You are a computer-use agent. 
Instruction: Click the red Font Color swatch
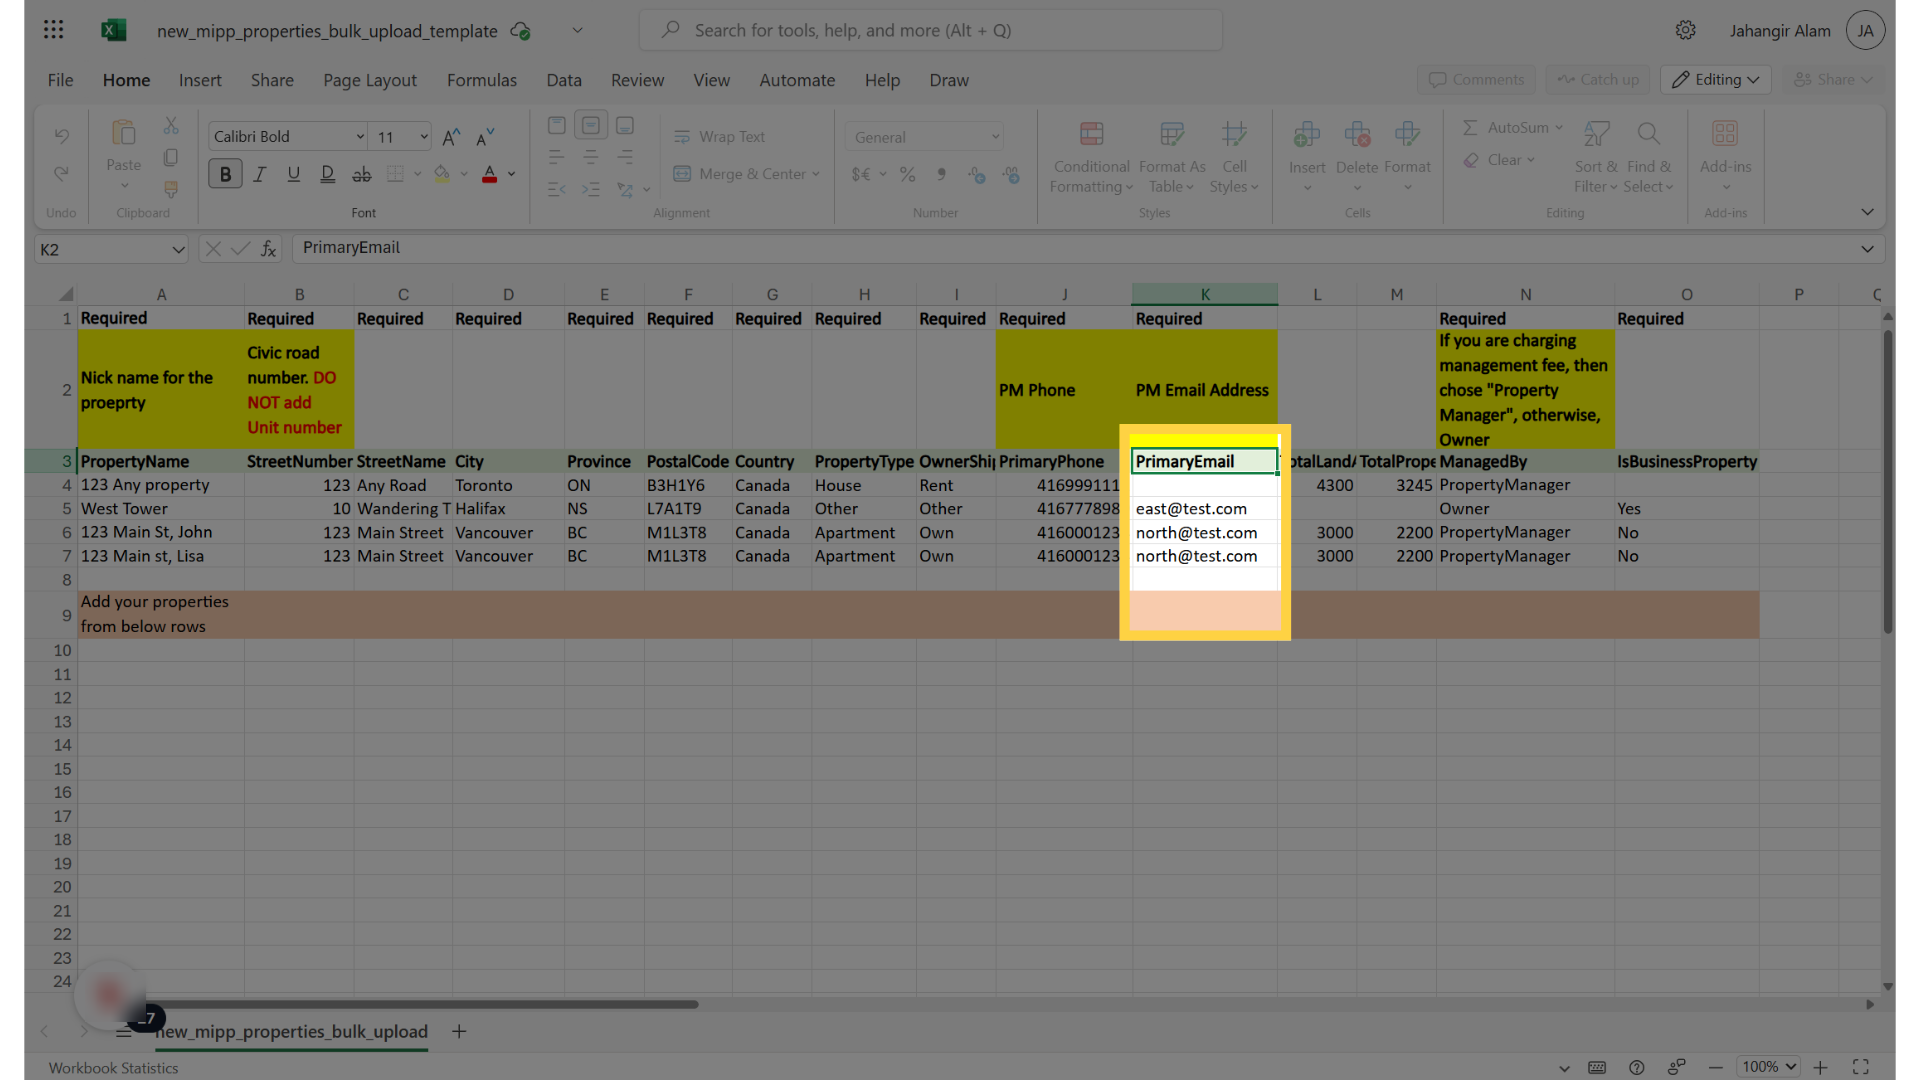[489, 174]
